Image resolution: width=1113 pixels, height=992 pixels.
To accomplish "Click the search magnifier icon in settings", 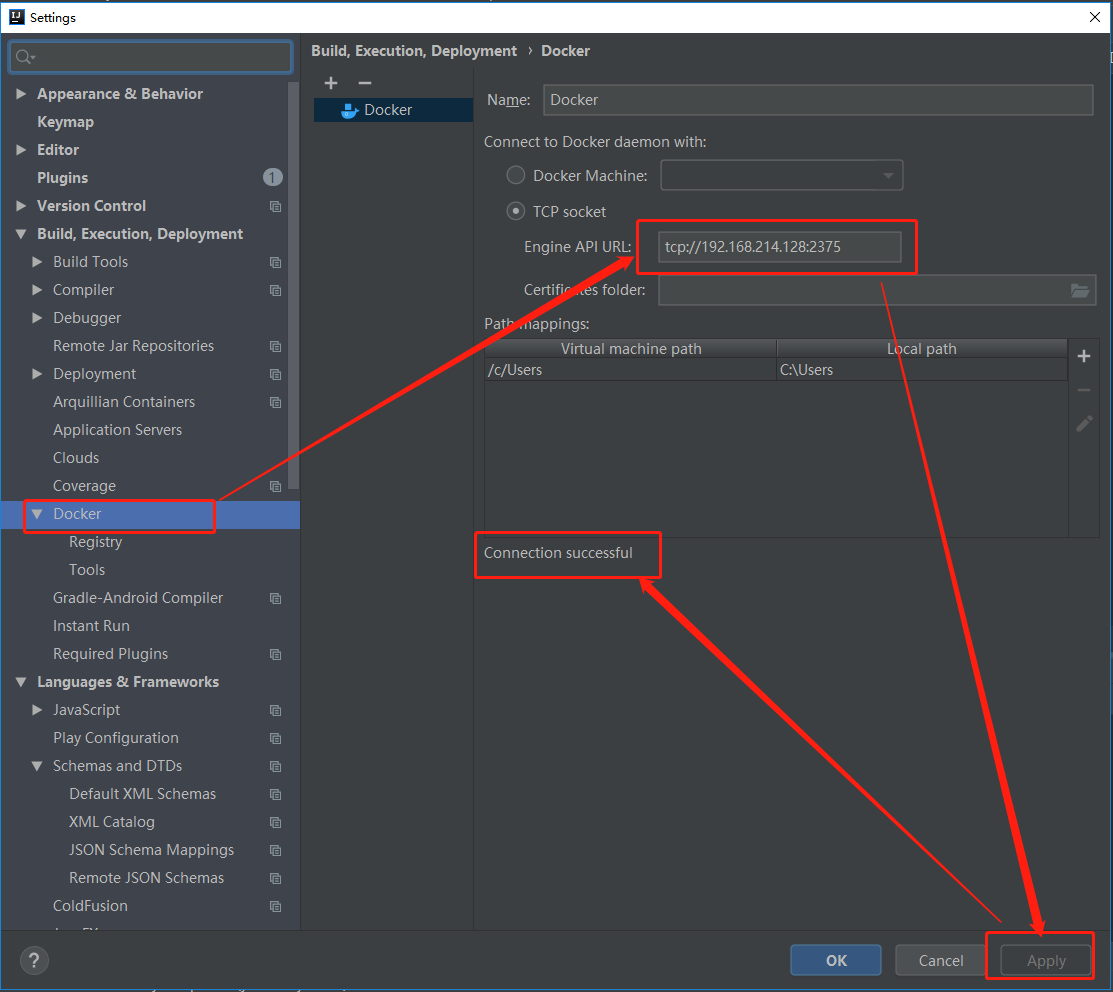I will point(24,57).
